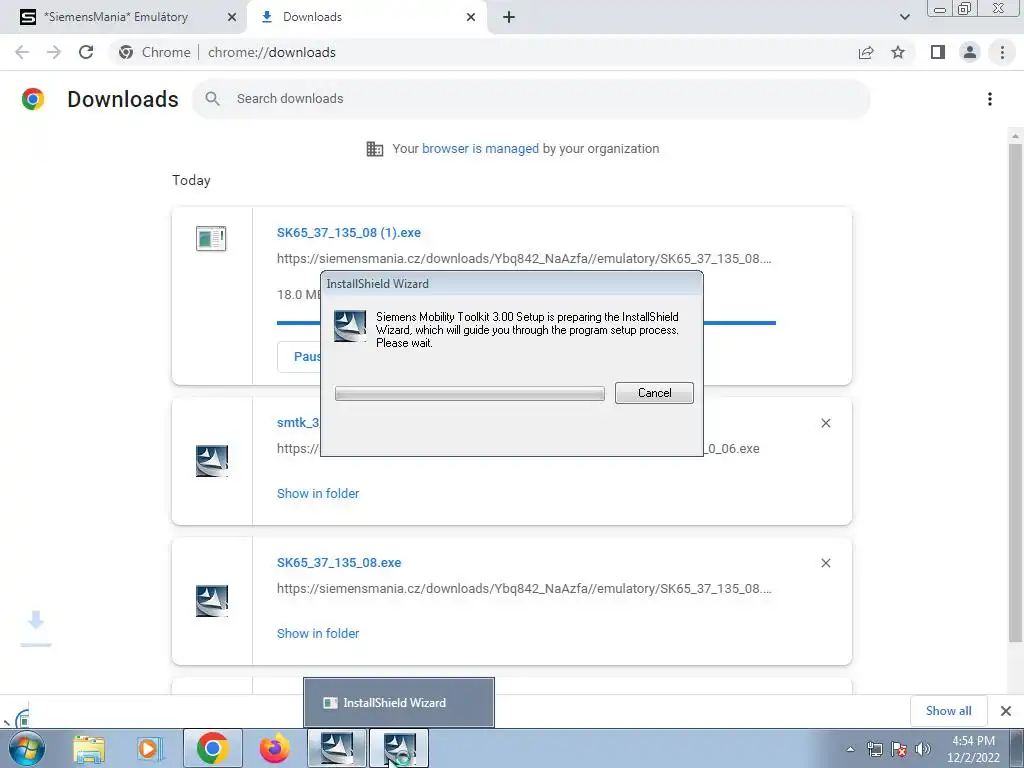Screen dimensions: 1024x768
Task: Switch to the SiemensMania Emulátory tab
Action: coord(123,17)
